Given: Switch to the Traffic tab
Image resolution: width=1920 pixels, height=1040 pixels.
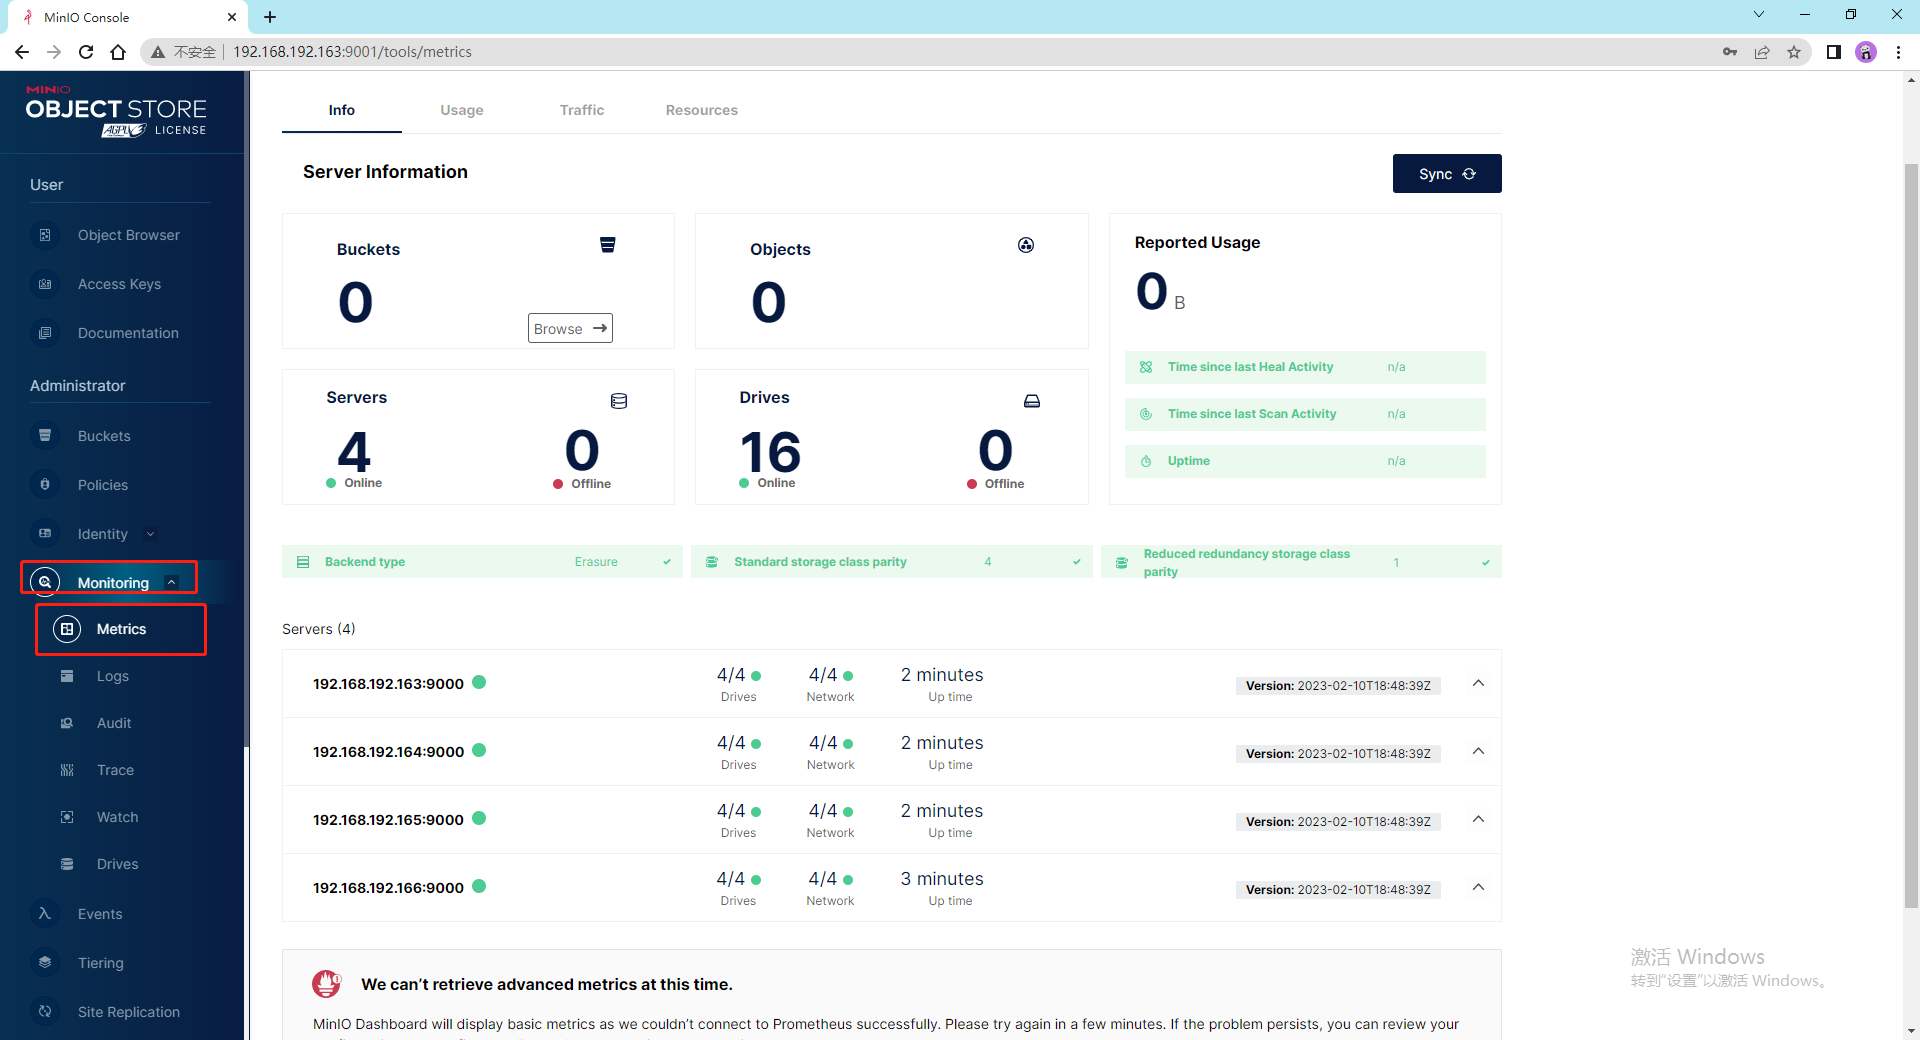Looking at the screenshot, I should (582, 110).
